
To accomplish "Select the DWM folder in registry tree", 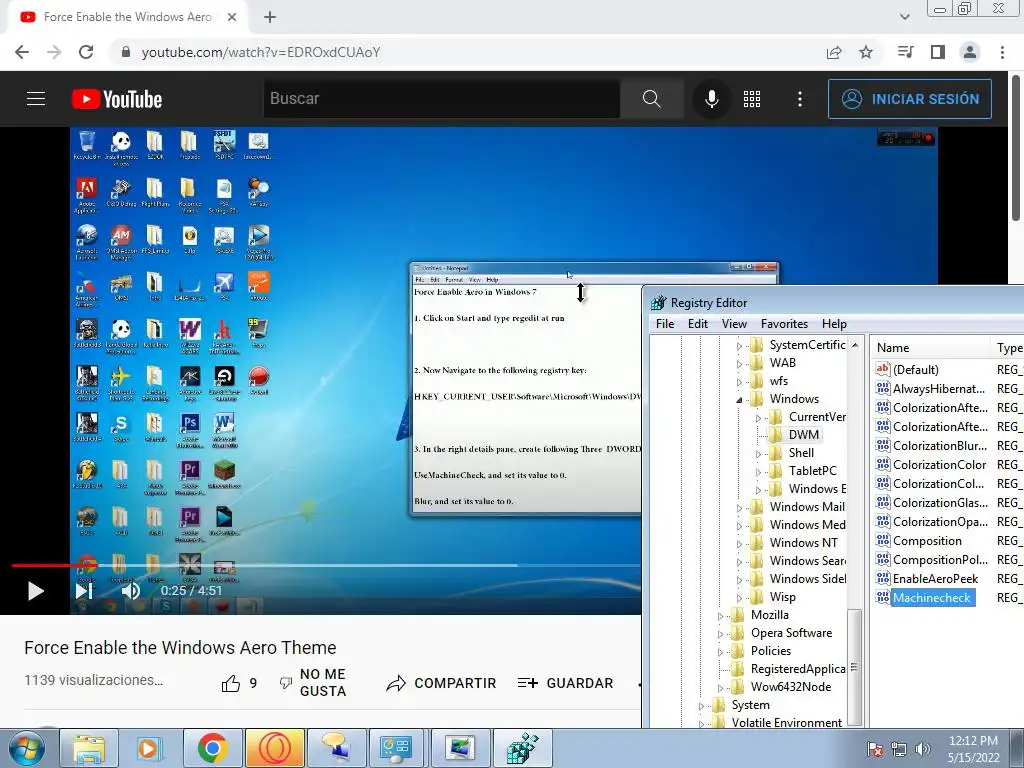I will [803, 435].
